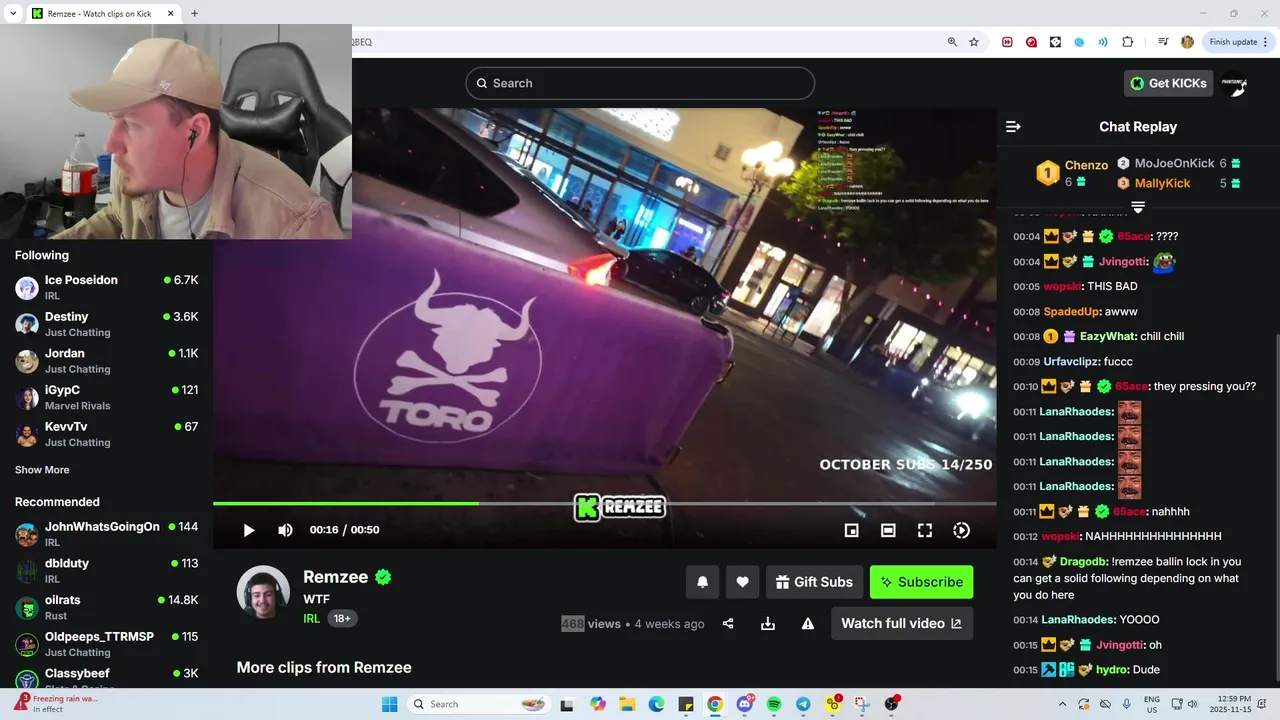The width and height of the screenshot is (1280, 720).
Task: Open the Chrome extensions puzzle icon
Action: [x=1128, y=42]
